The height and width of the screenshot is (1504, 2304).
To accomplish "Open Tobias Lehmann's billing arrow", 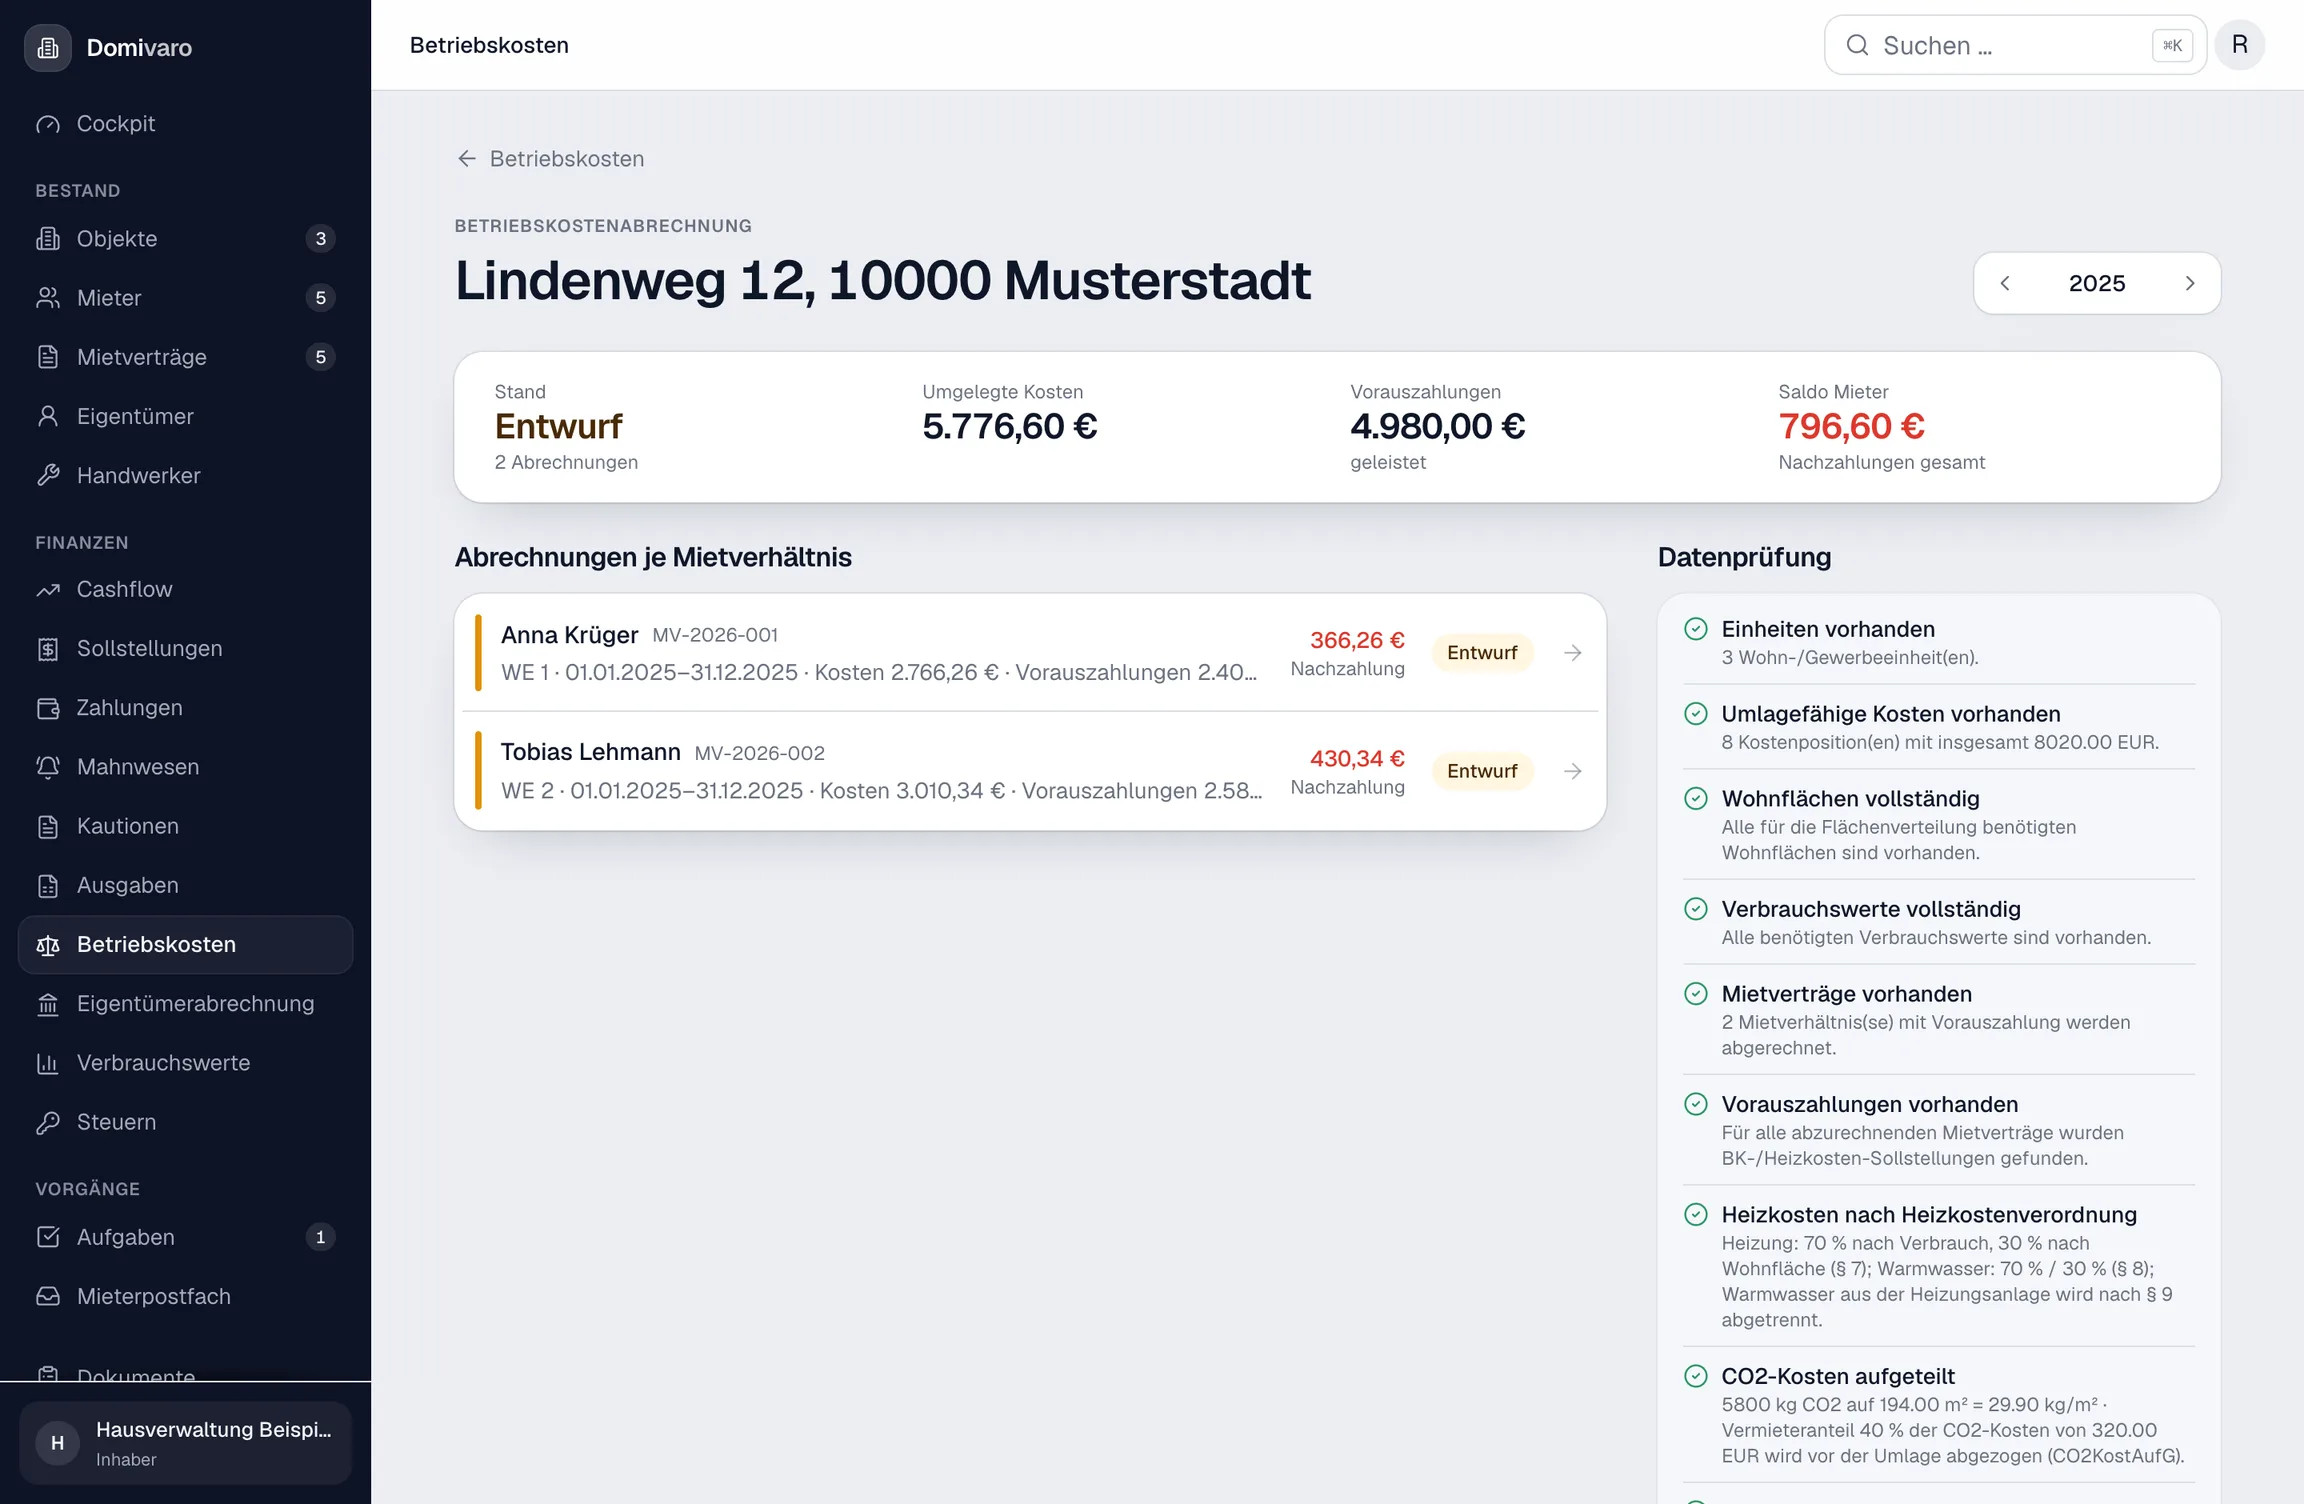I will (1573, 771).
